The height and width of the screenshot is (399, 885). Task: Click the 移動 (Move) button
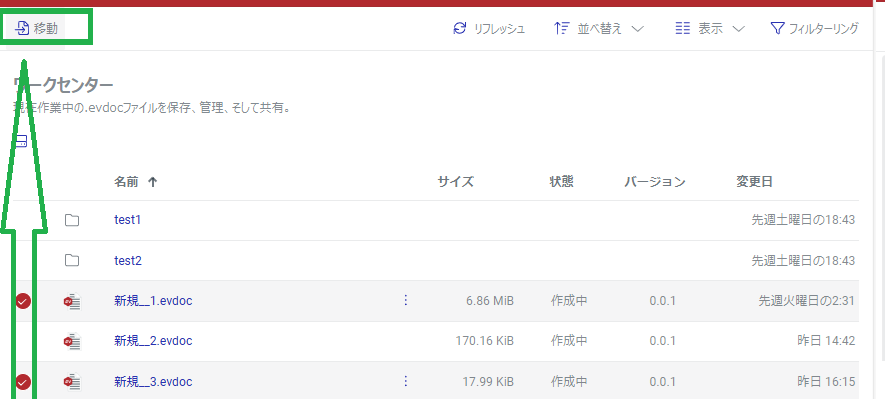pos(37,28)
